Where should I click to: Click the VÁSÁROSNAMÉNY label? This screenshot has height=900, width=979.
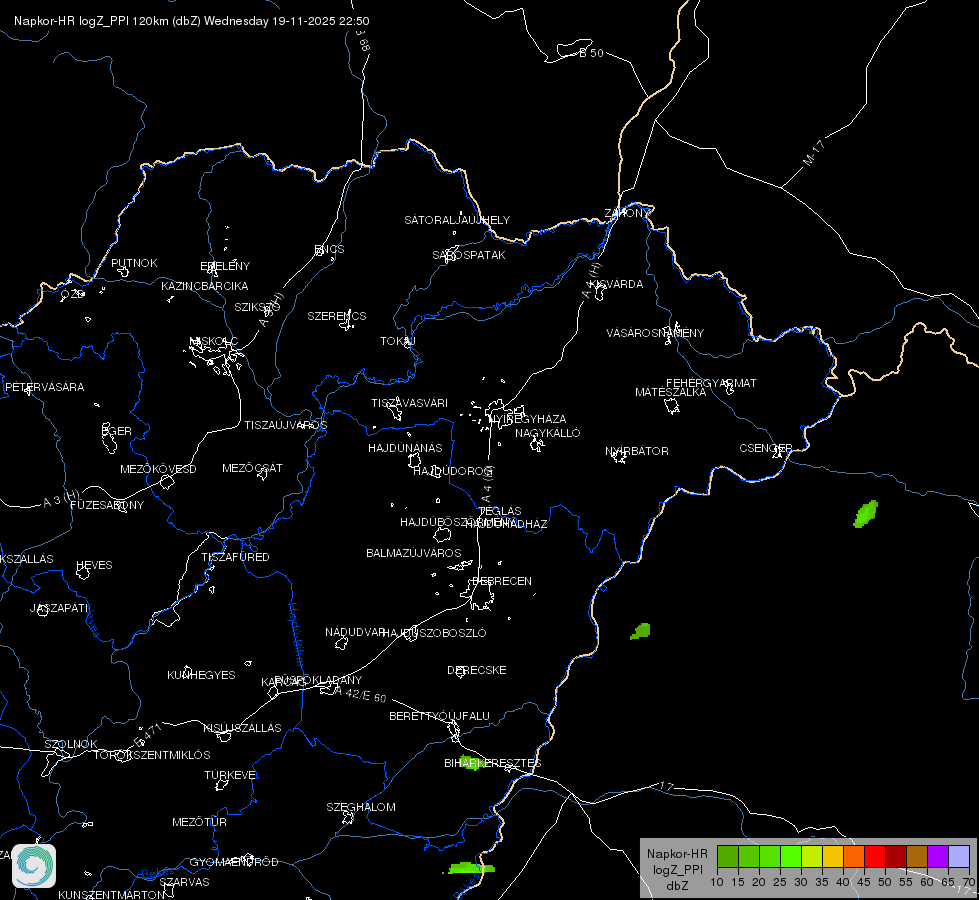click(x=655, y=333)
